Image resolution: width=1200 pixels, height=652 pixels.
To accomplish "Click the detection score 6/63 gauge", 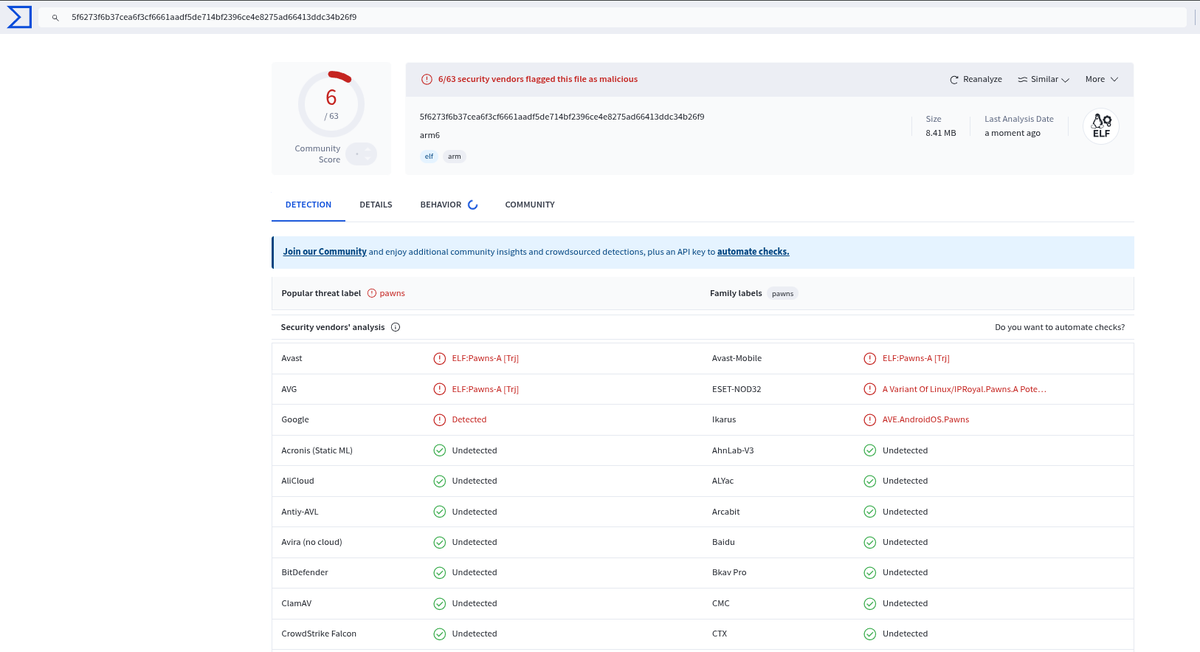I will click(x=331, y=104).
